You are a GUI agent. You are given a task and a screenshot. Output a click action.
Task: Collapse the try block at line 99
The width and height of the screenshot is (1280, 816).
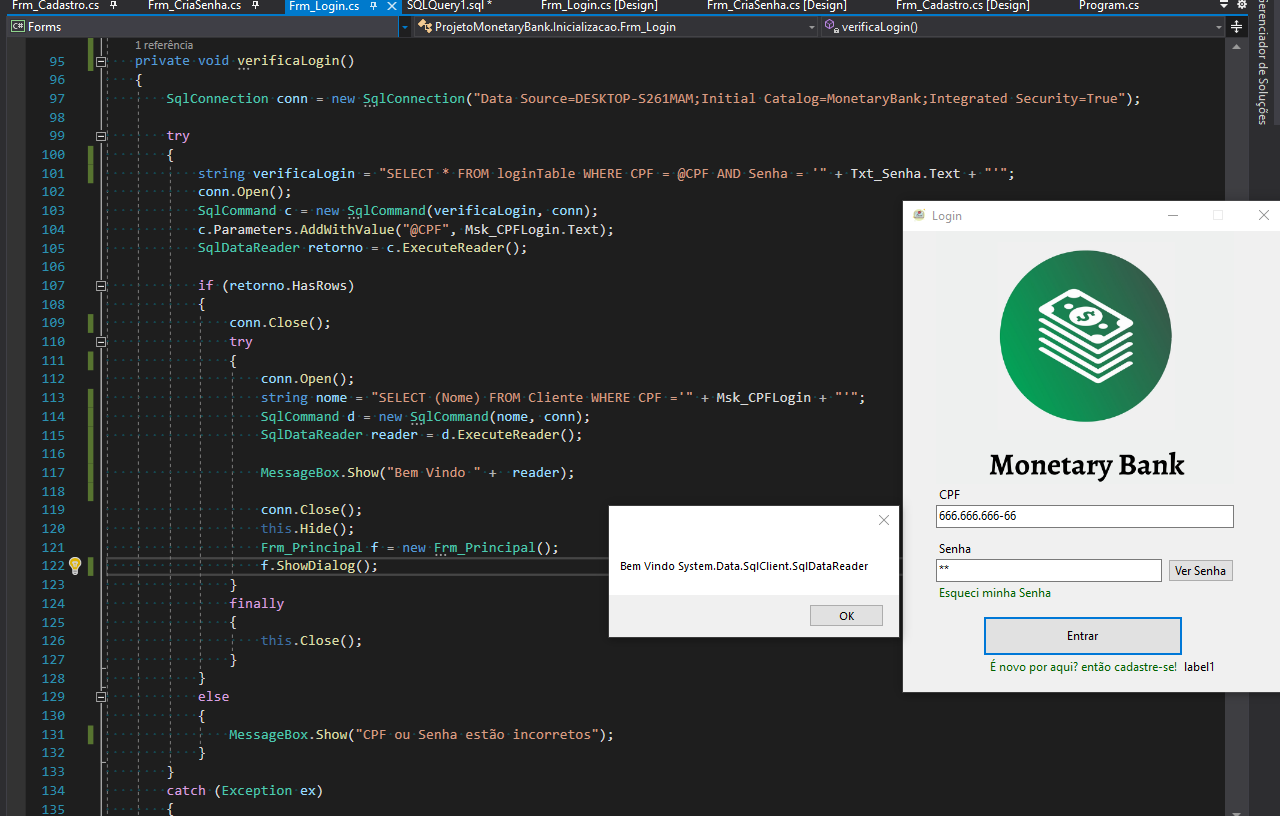pyautogui.click(x=100, y=136)
